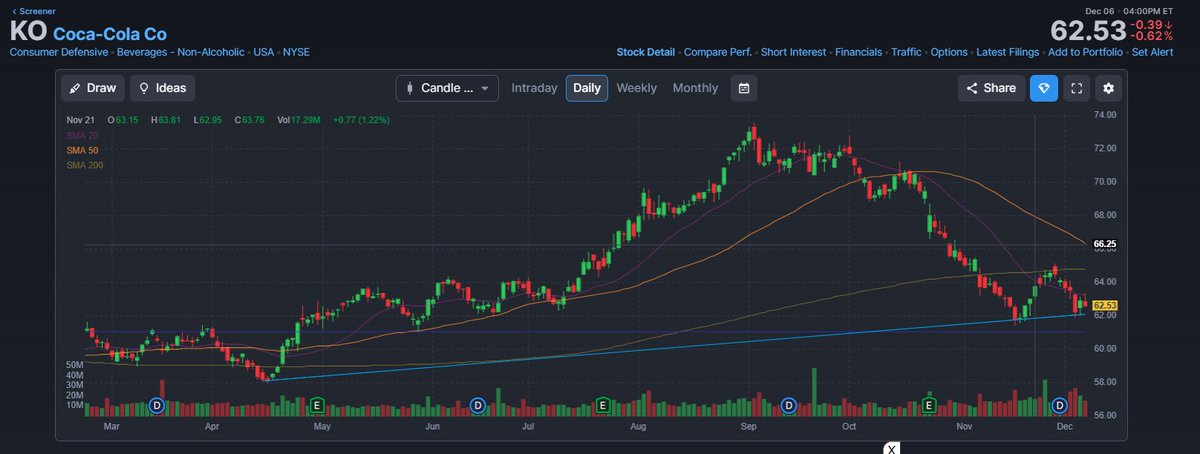The image size is (1200, 454).
Task: Open the Financials page
Action: [x=859, y=51]
